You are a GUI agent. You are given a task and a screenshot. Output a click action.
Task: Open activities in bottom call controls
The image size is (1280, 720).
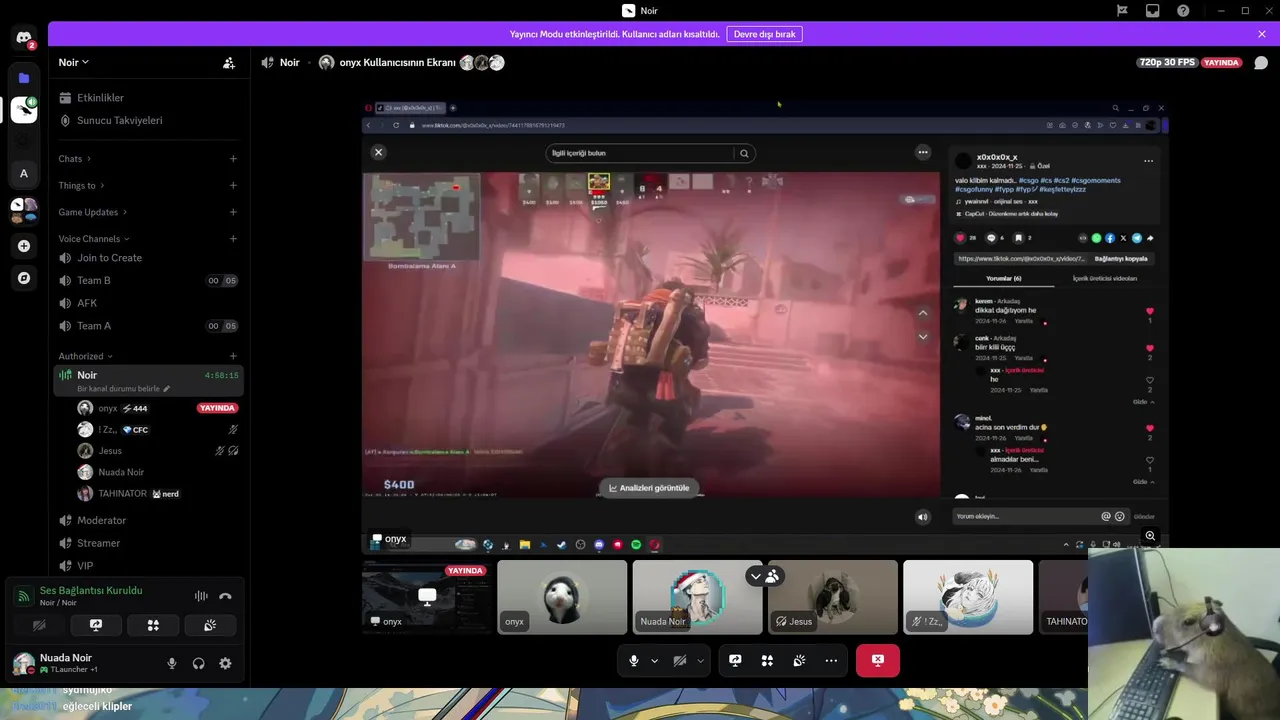767,661
